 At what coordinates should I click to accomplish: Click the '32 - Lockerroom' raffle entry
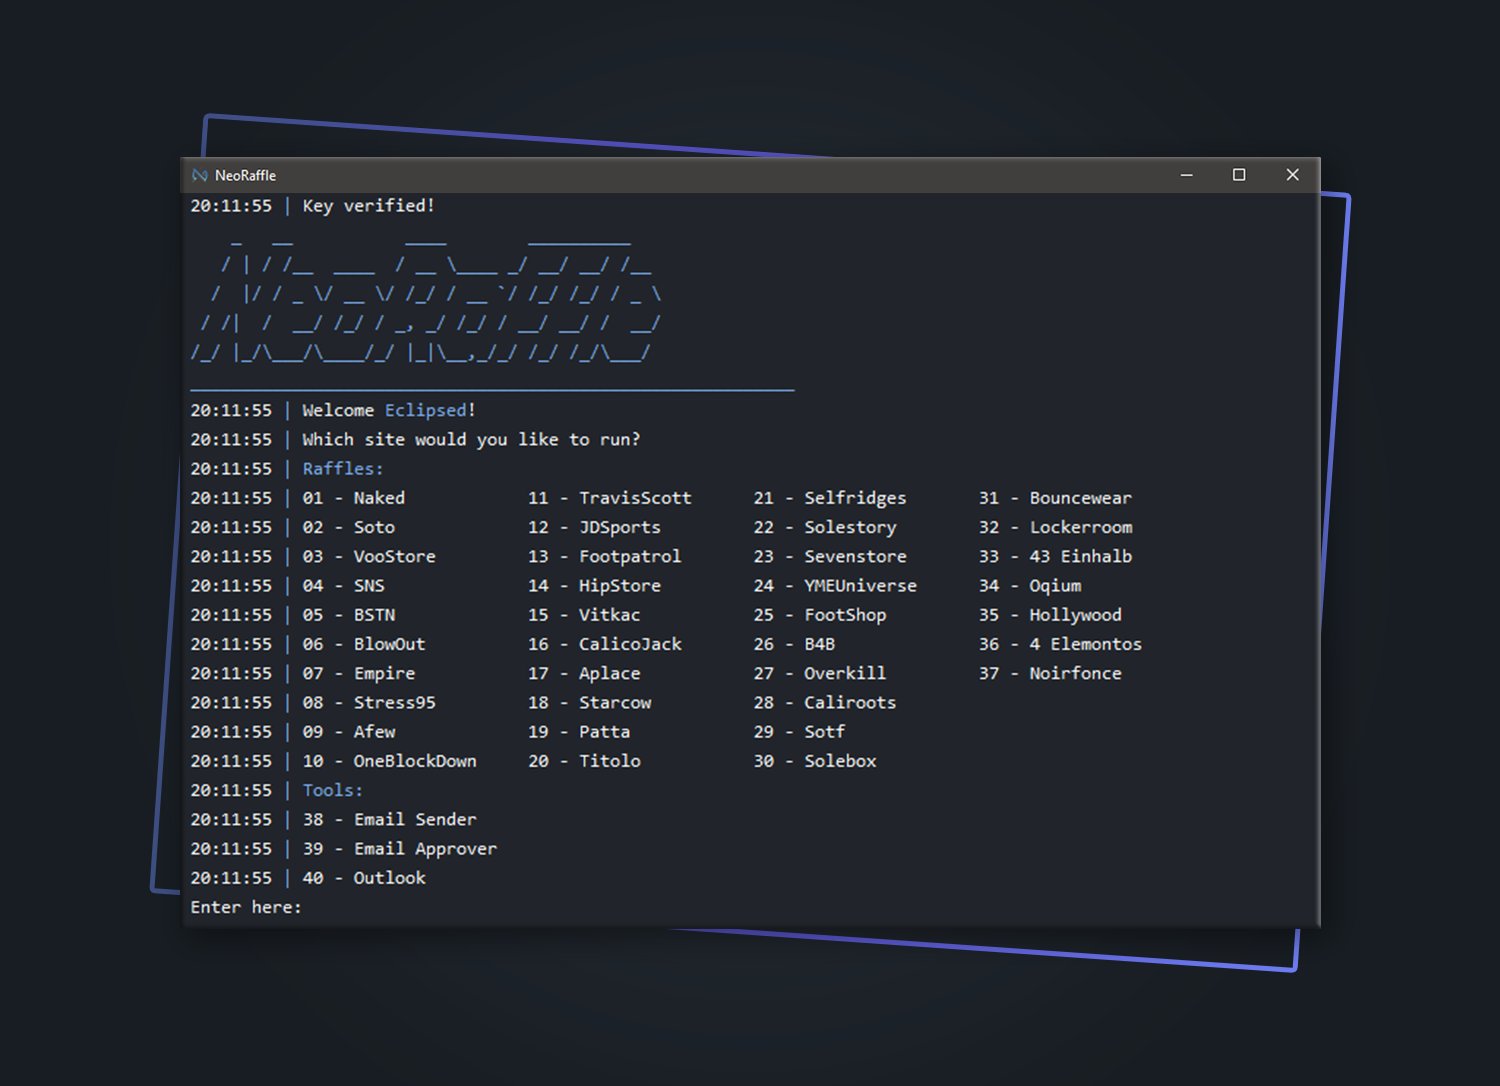click(x=1055, y=527)
